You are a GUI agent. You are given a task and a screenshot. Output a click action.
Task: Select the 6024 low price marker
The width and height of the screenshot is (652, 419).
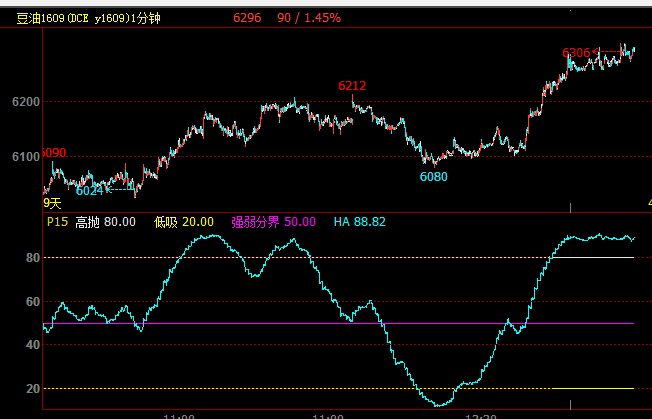click(x=90, y=190)
